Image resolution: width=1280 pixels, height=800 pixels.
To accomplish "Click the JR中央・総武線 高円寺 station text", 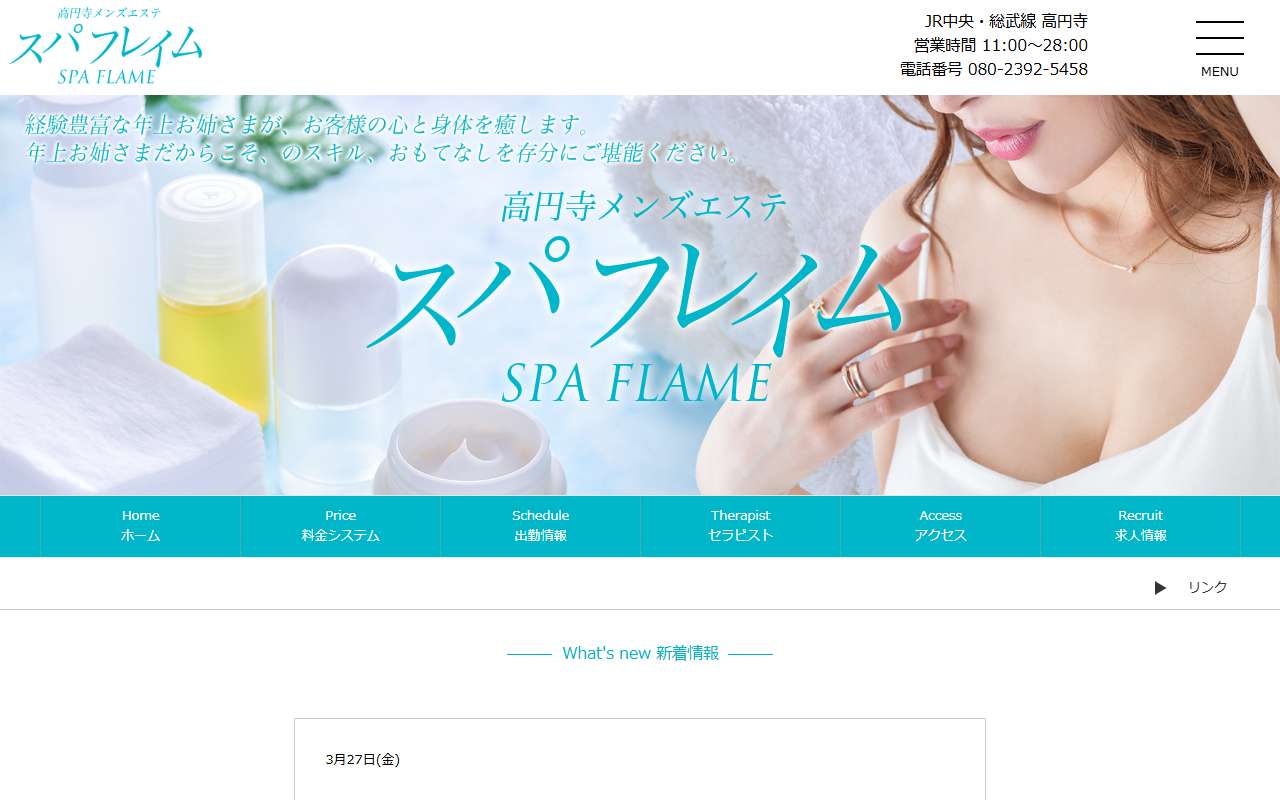I will tap(1006, 21).
